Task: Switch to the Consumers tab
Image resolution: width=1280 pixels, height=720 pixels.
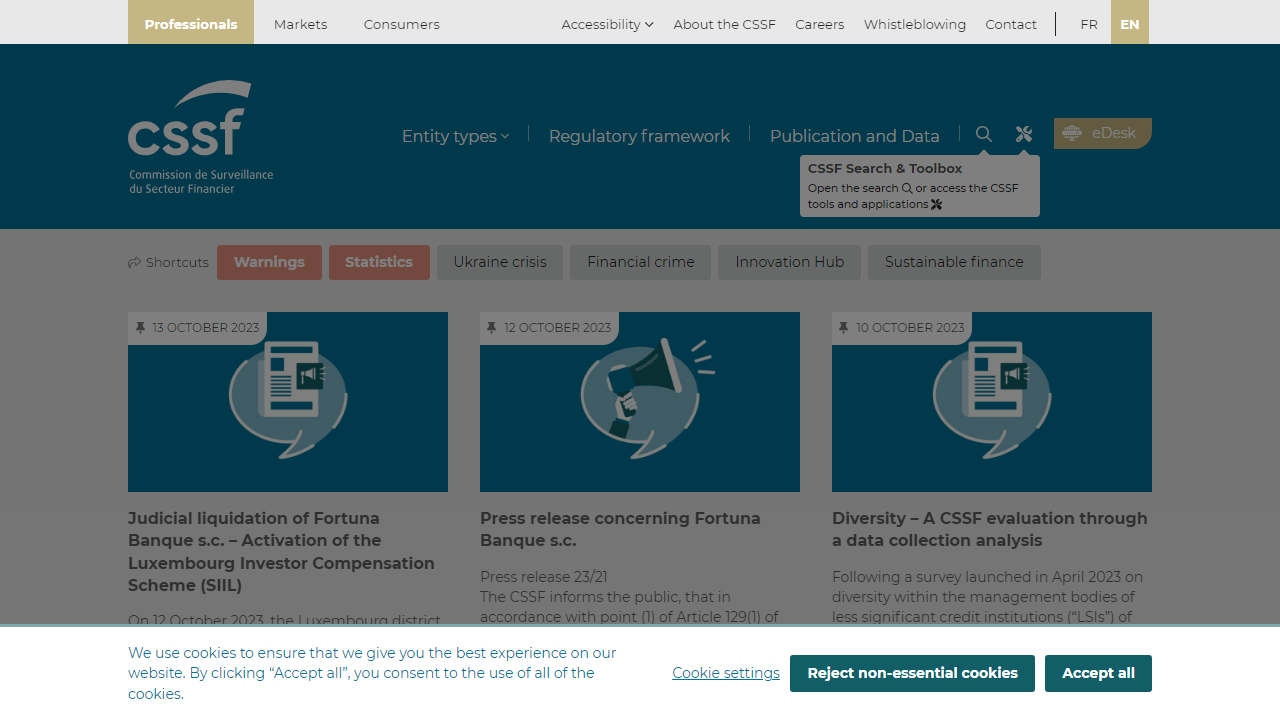Action: [401, 24]
